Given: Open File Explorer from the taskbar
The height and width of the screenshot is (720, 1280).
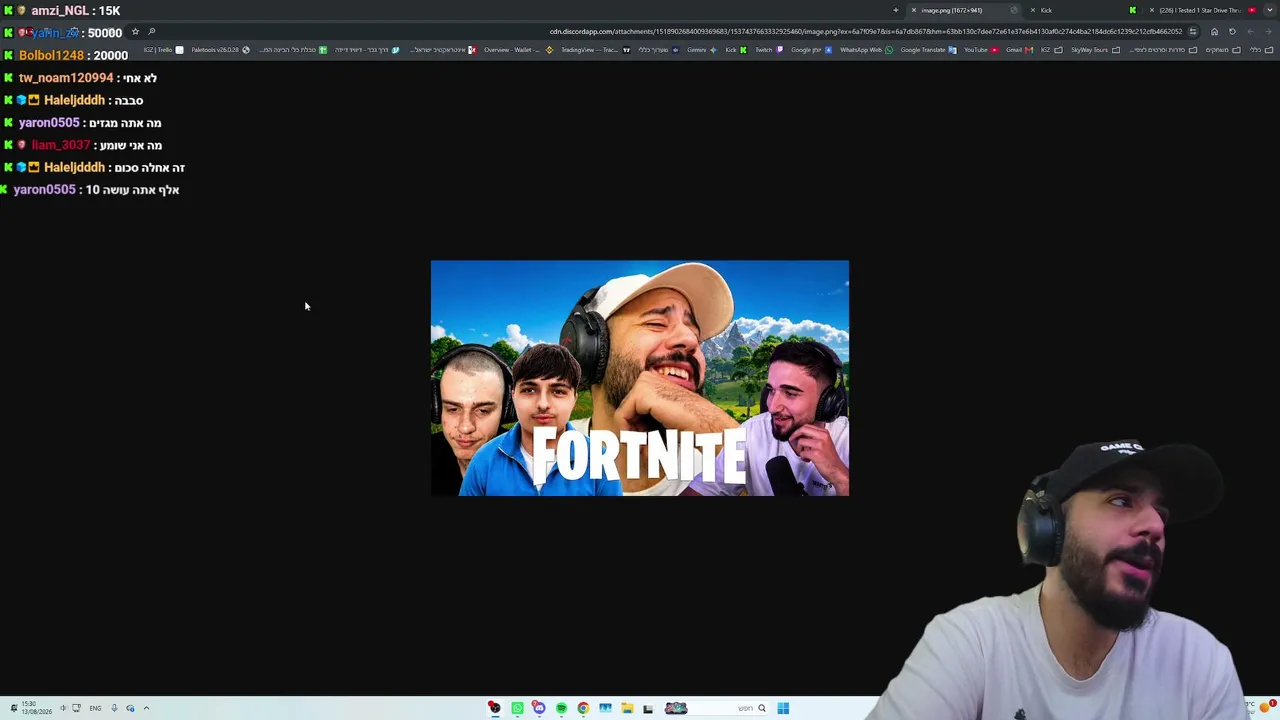Looking at the screenshot, I should [627, 708].
